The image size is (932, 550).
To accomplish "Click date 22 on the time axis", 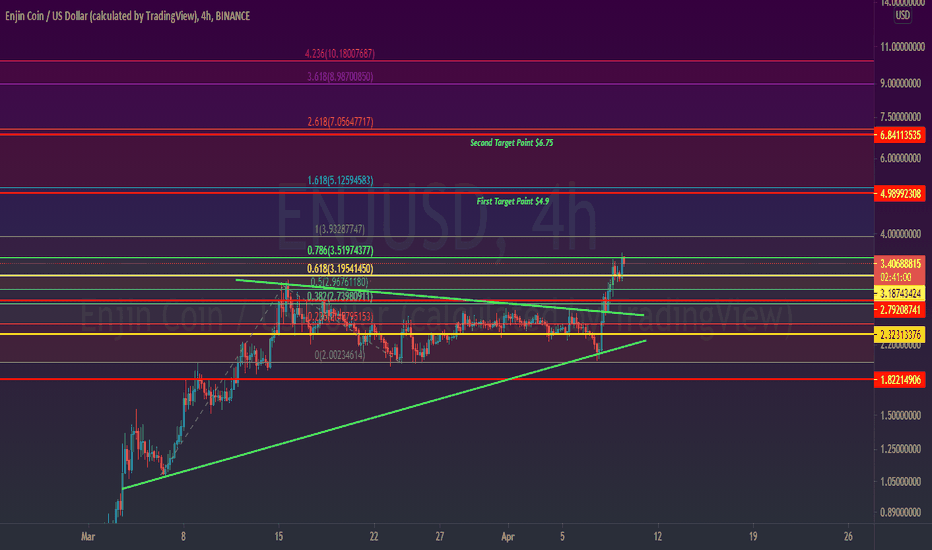I will pyautogui.click(x=374, y=536).
